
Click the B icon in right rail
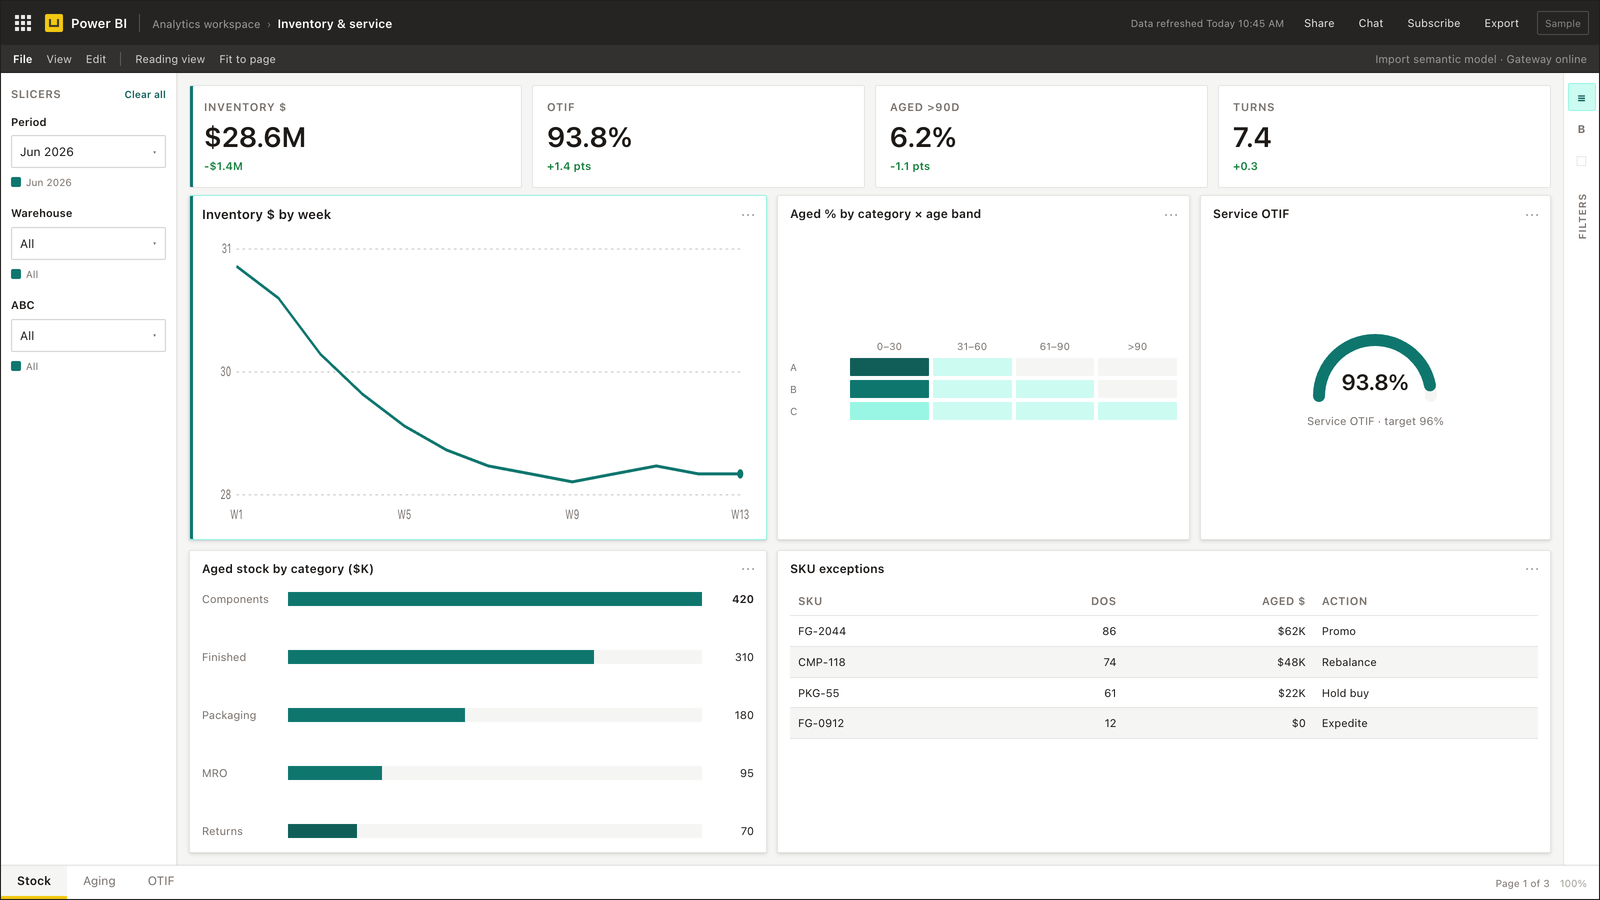(1581, 129)
